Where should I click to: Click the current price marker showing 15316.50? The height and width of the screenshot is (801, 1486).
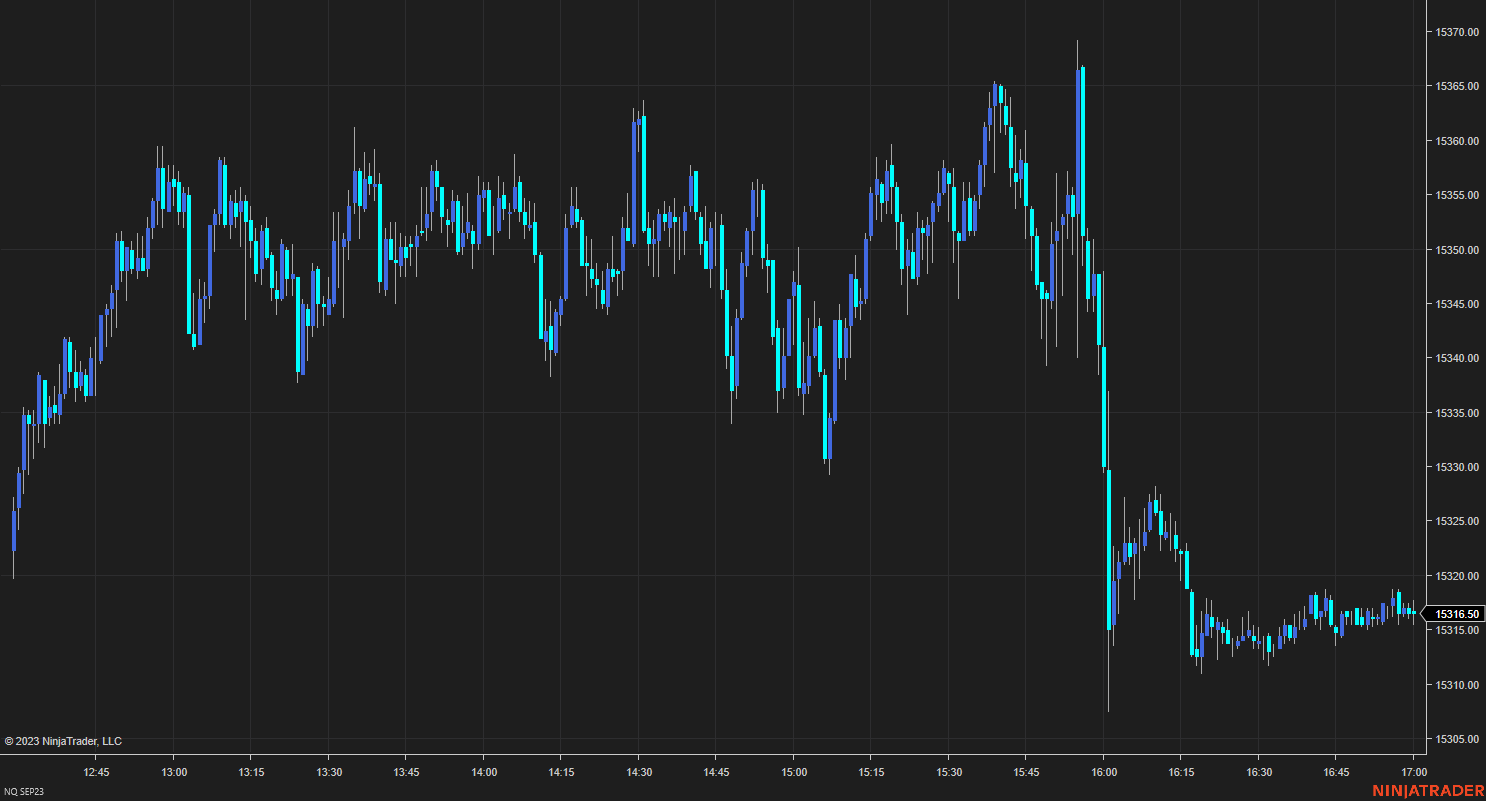tap(1458, 611)
